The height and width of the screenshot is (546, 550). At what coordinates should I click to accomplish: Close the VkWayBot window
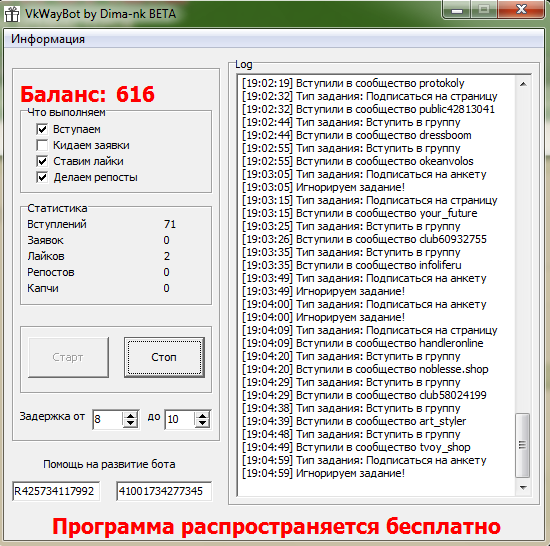click(x=521, y=9)
